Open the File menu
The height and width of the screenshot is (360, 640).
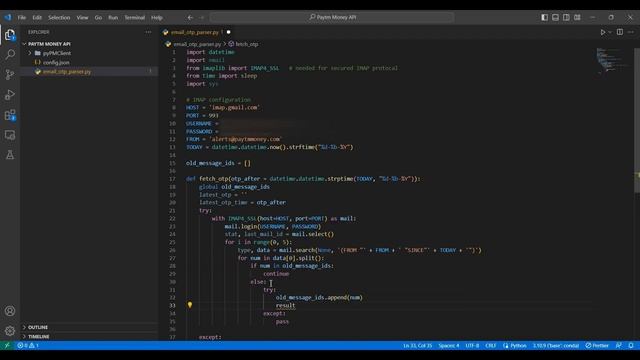coord(22,18)
